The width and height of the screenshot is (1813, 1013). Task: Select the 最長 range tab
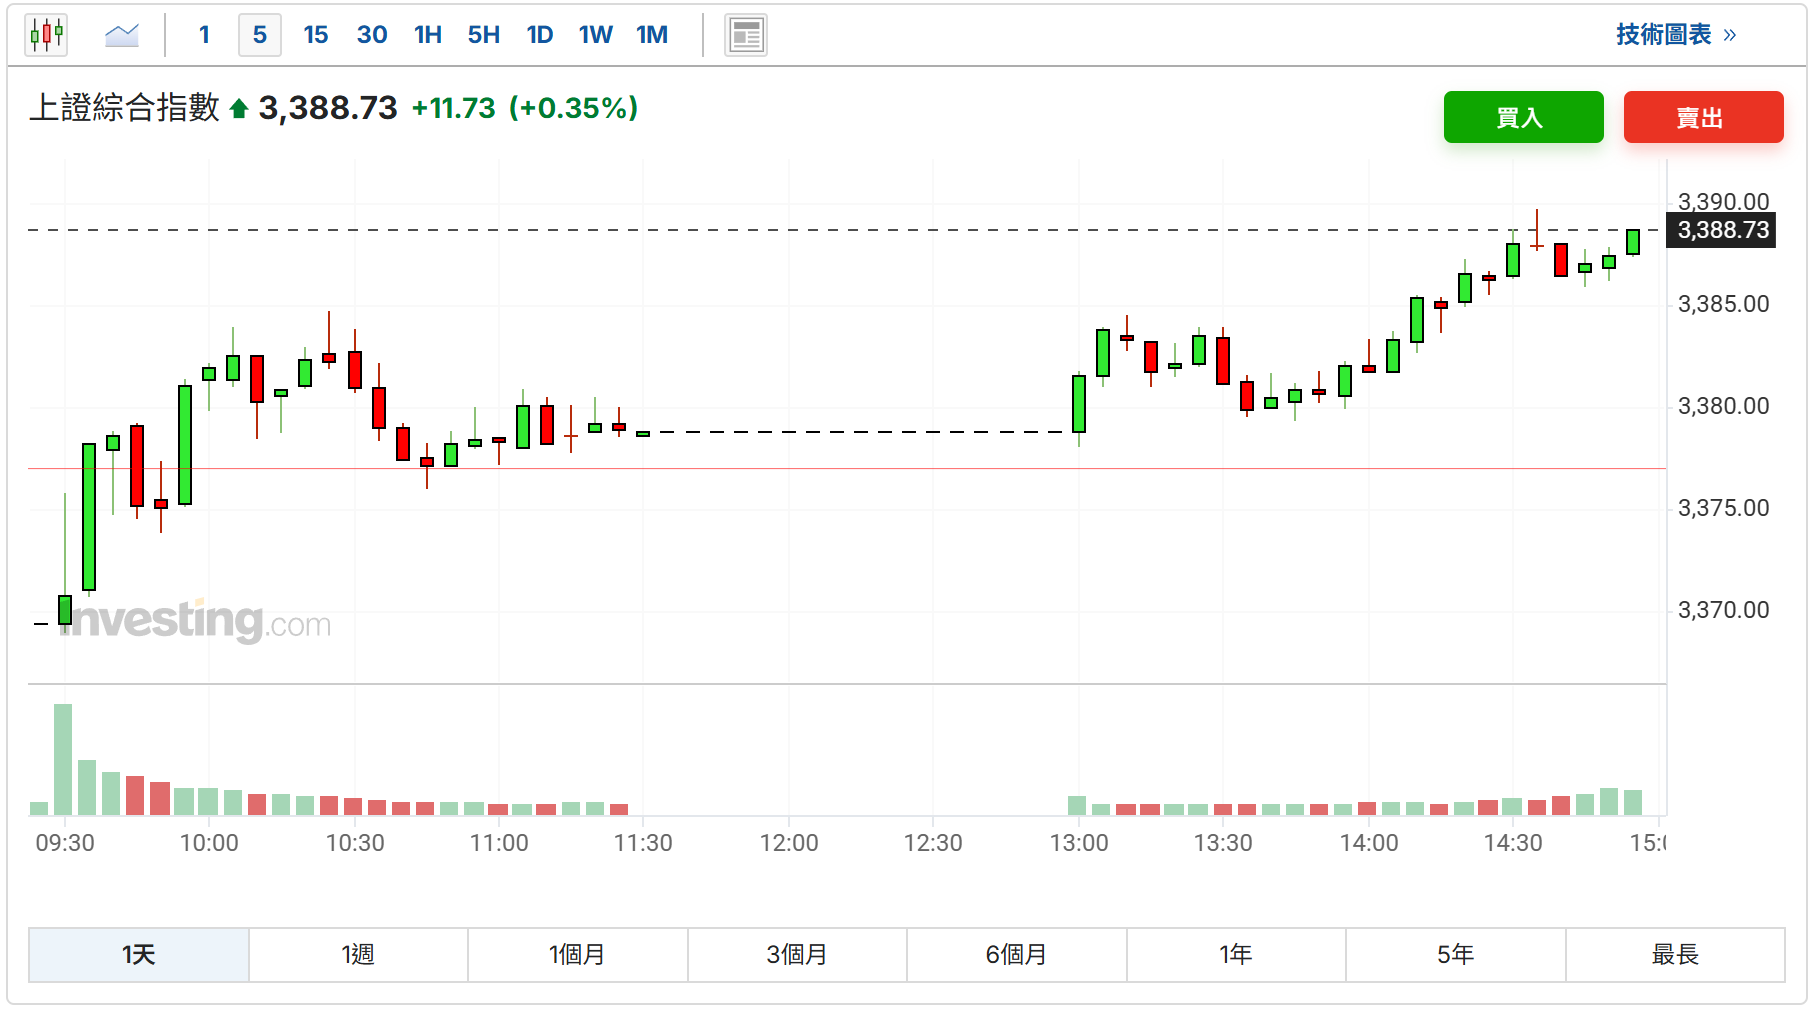[1675, 955]
